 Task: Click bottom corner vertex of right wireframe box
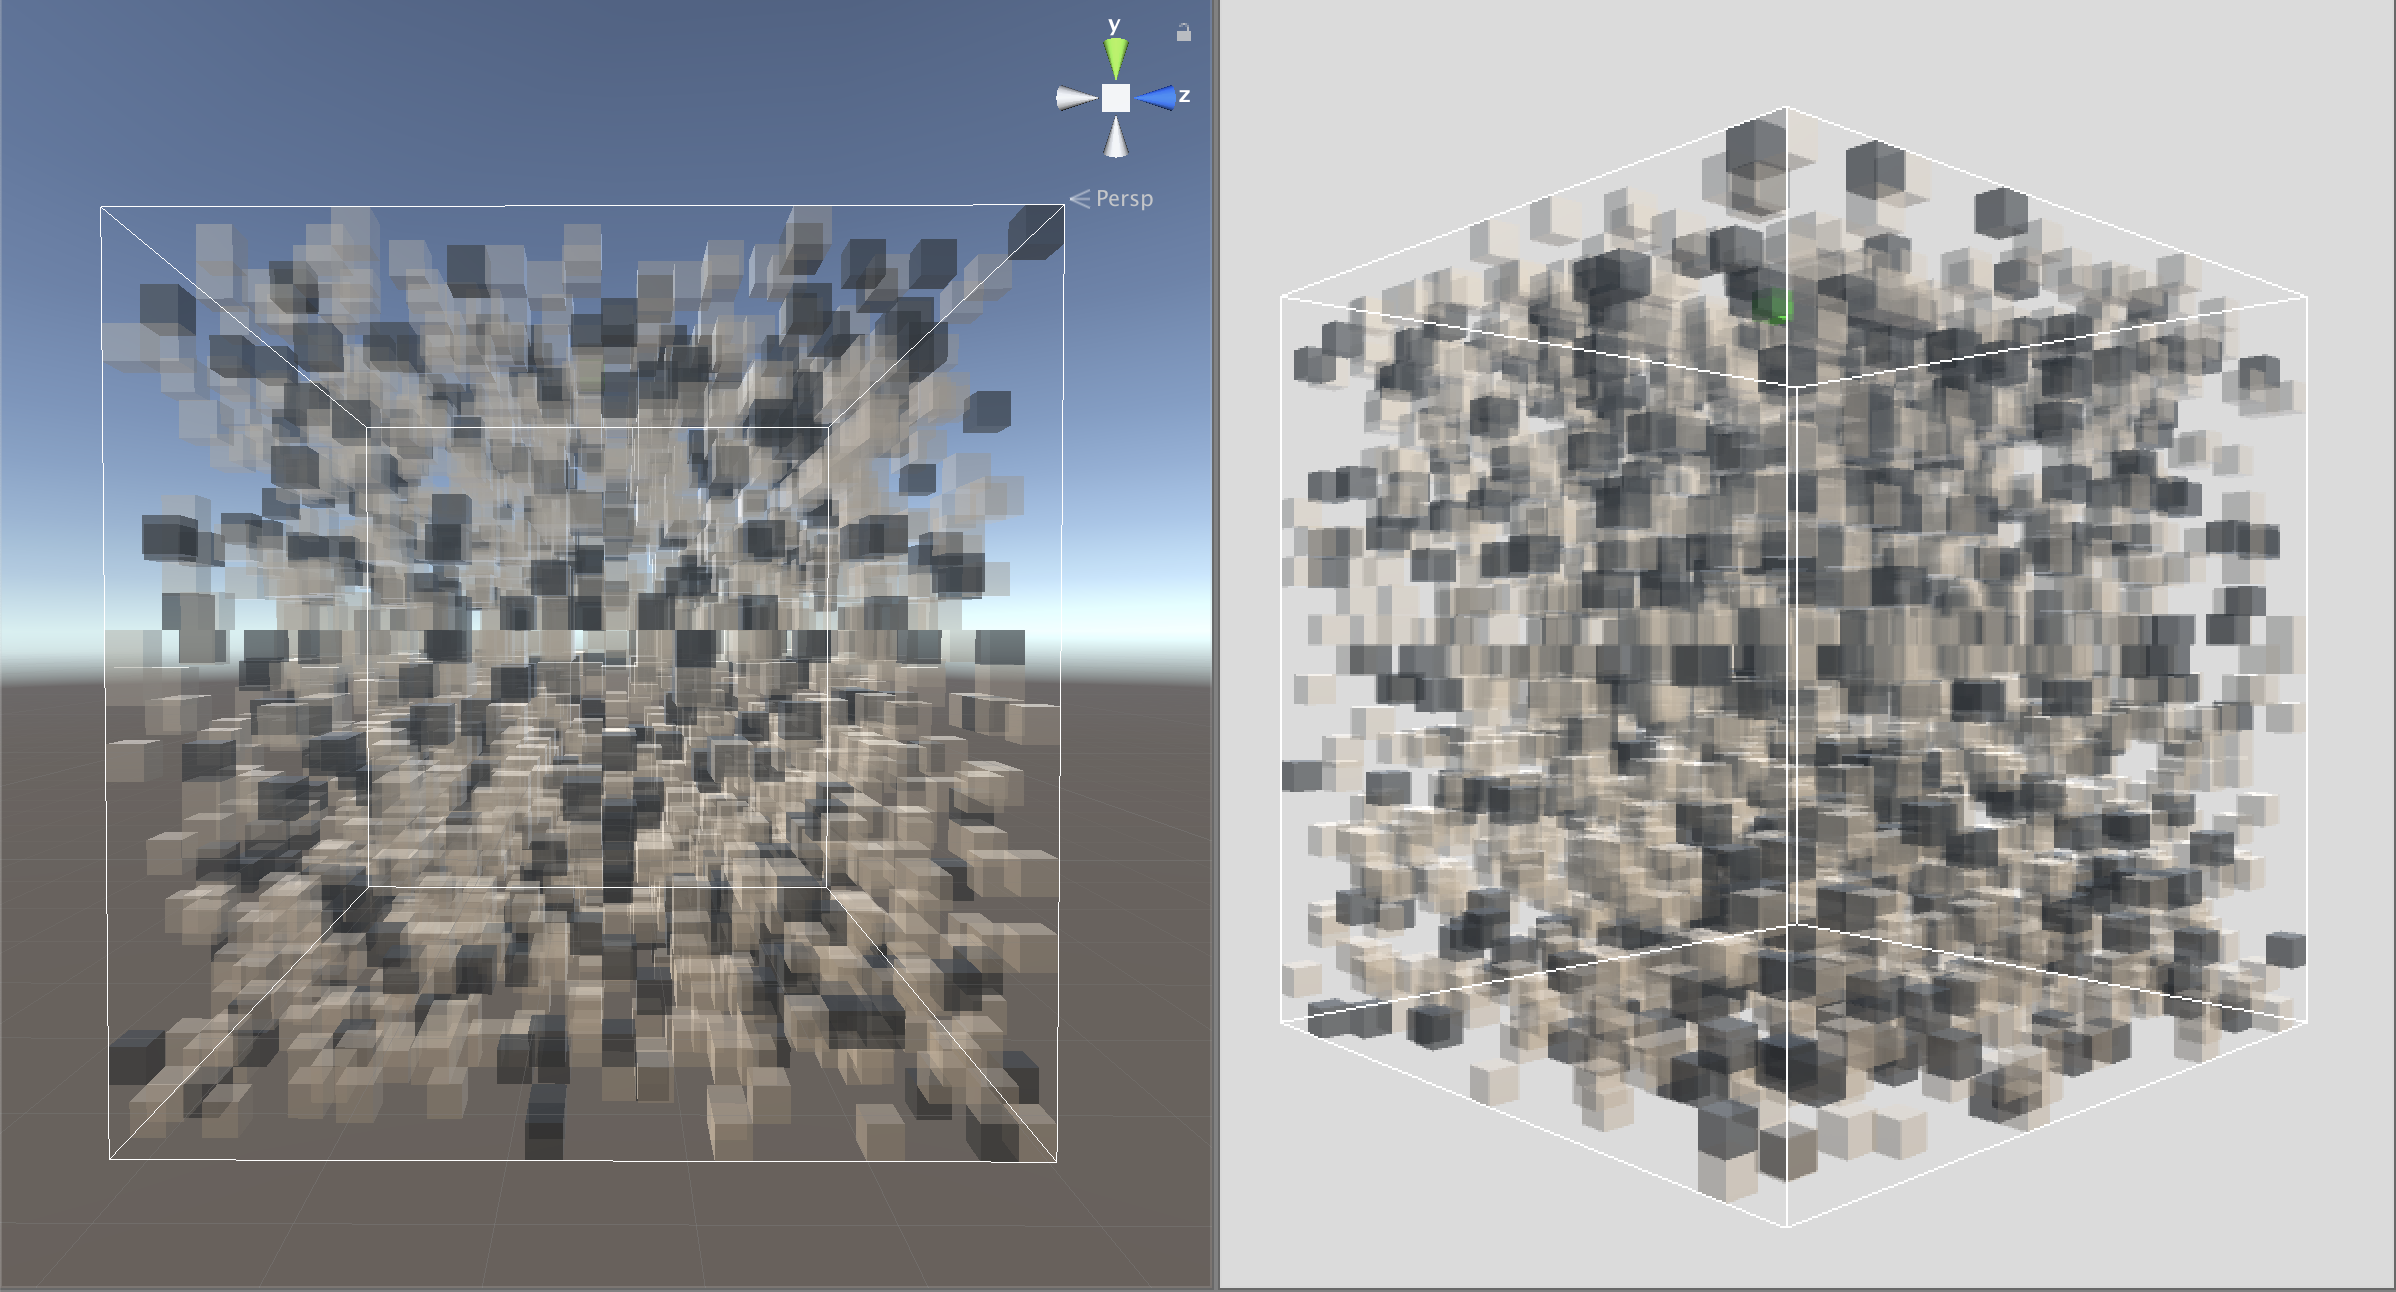pyautogui.click(x=1786, y=1226)
